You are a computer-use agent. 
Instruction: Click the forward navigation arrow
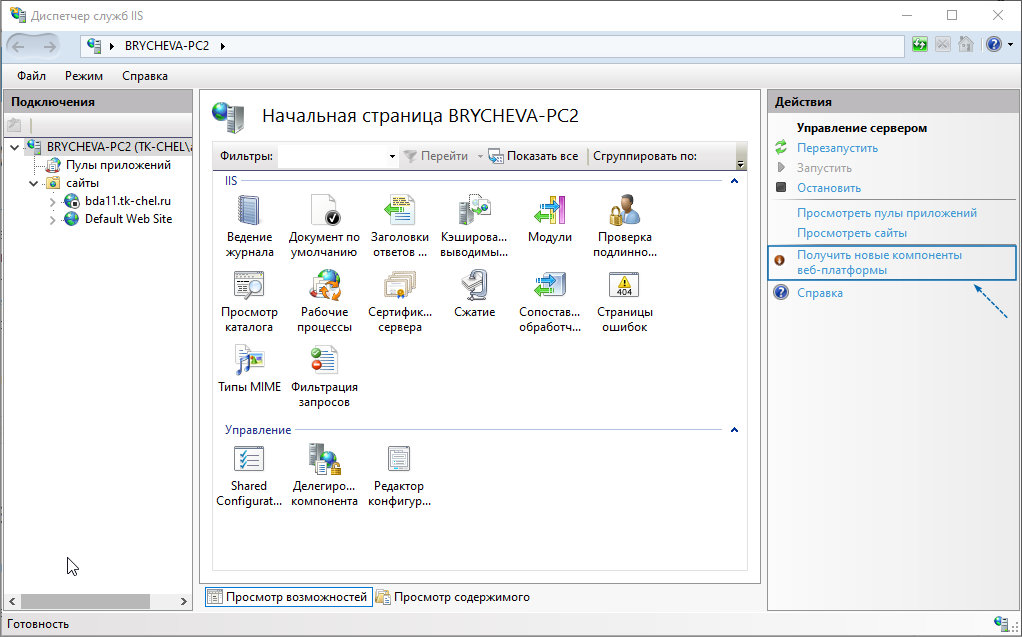[x=49, y=46]
